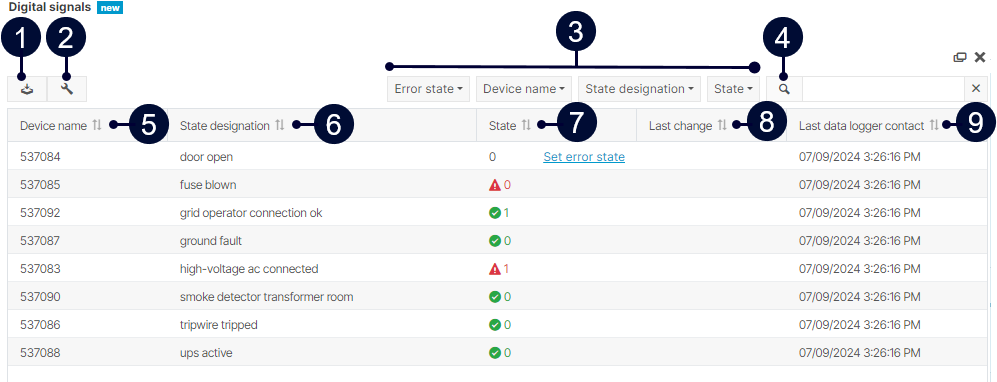997x382 pixels.
Task: Open the wrench settings button
Action: tap(67, 90)
